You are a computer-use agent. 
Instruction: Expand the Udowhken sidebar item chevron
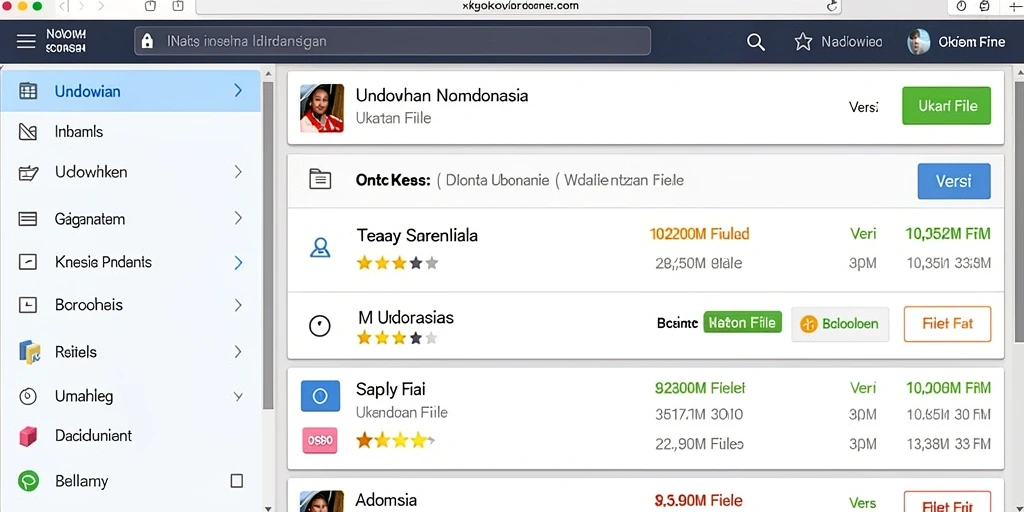238,172
